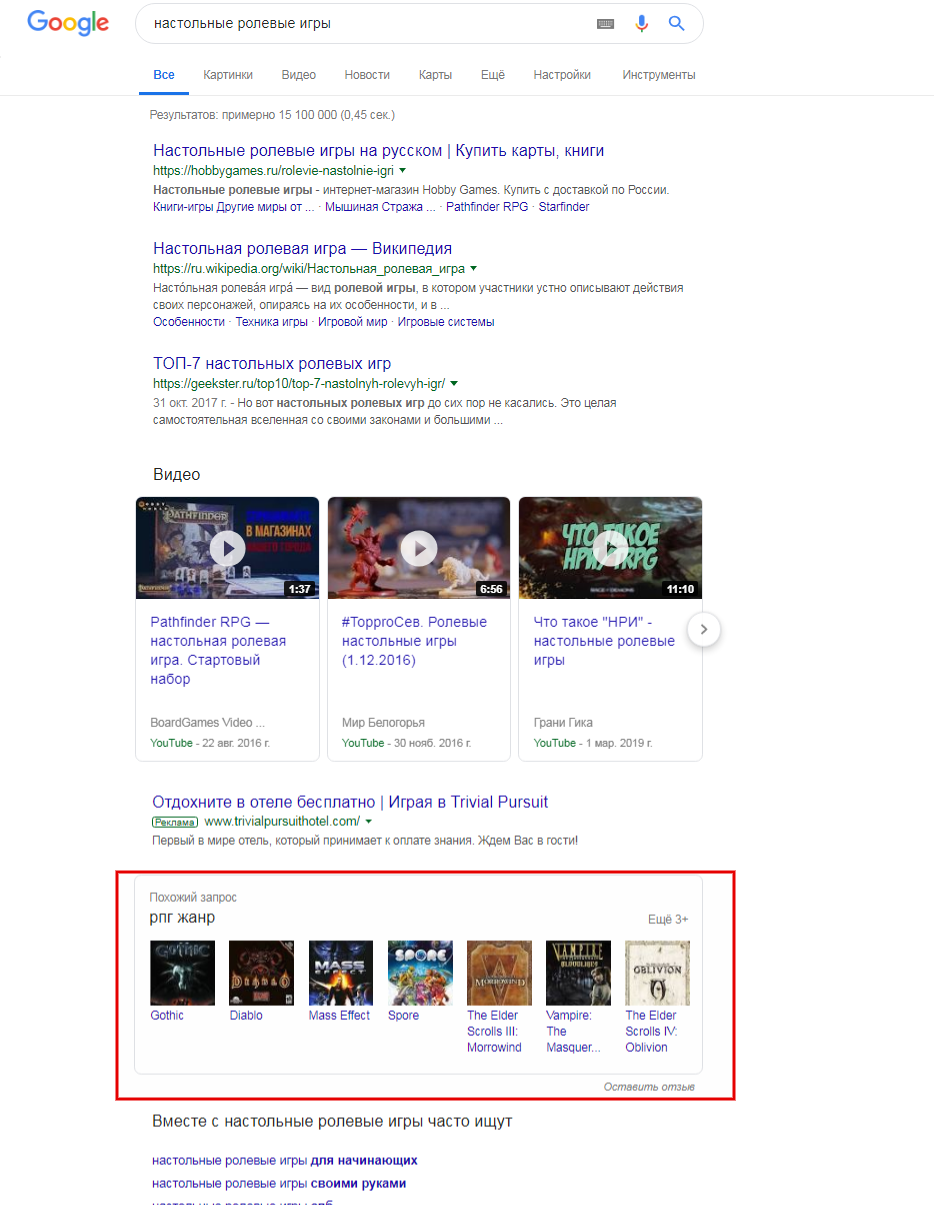Open dropdown arrow next to geekster.ru URL
Viewport: 934px width, 1205px height.
tap(454, 384)
